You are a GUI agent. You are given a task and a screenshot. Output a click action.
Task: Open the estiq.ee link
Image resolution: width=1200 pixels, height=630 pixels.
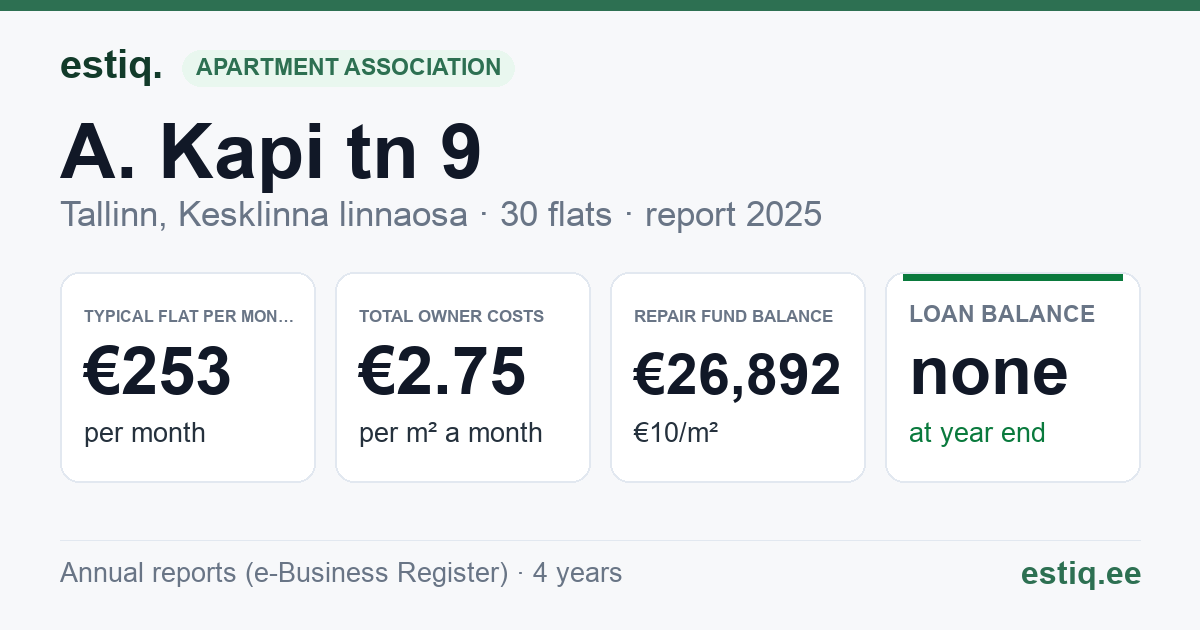coord(1081,573)
